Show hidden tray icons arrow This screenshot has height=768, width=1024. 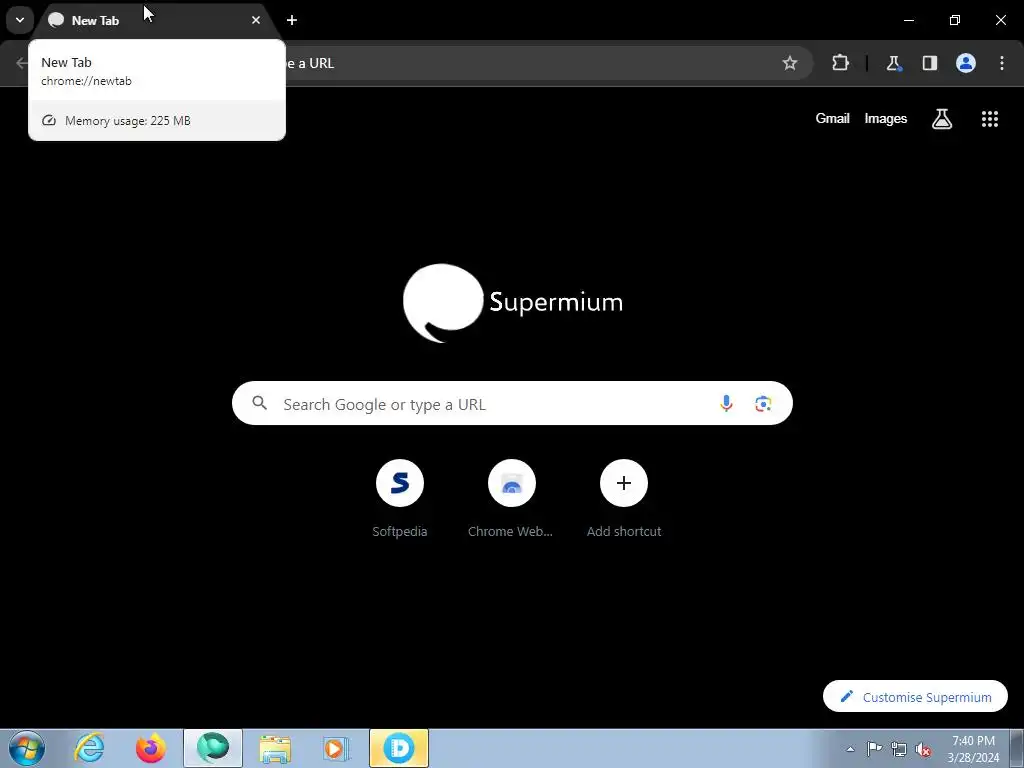[x=850, y=749]
